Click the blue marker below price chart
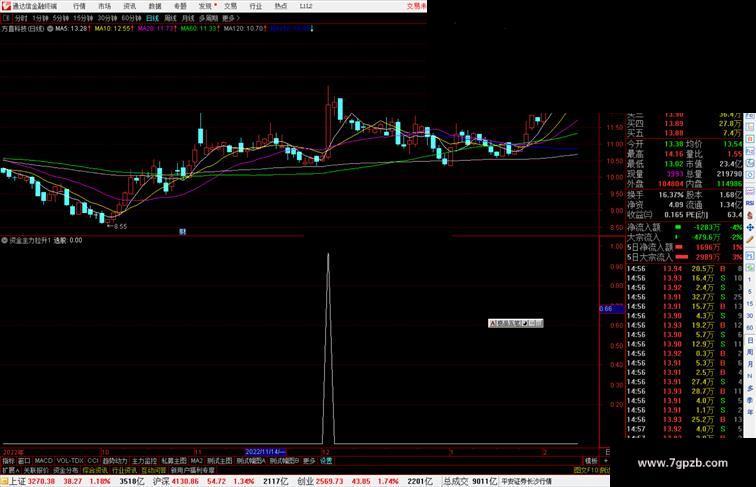This screenshot has width=756, height=487. (182, 231)
